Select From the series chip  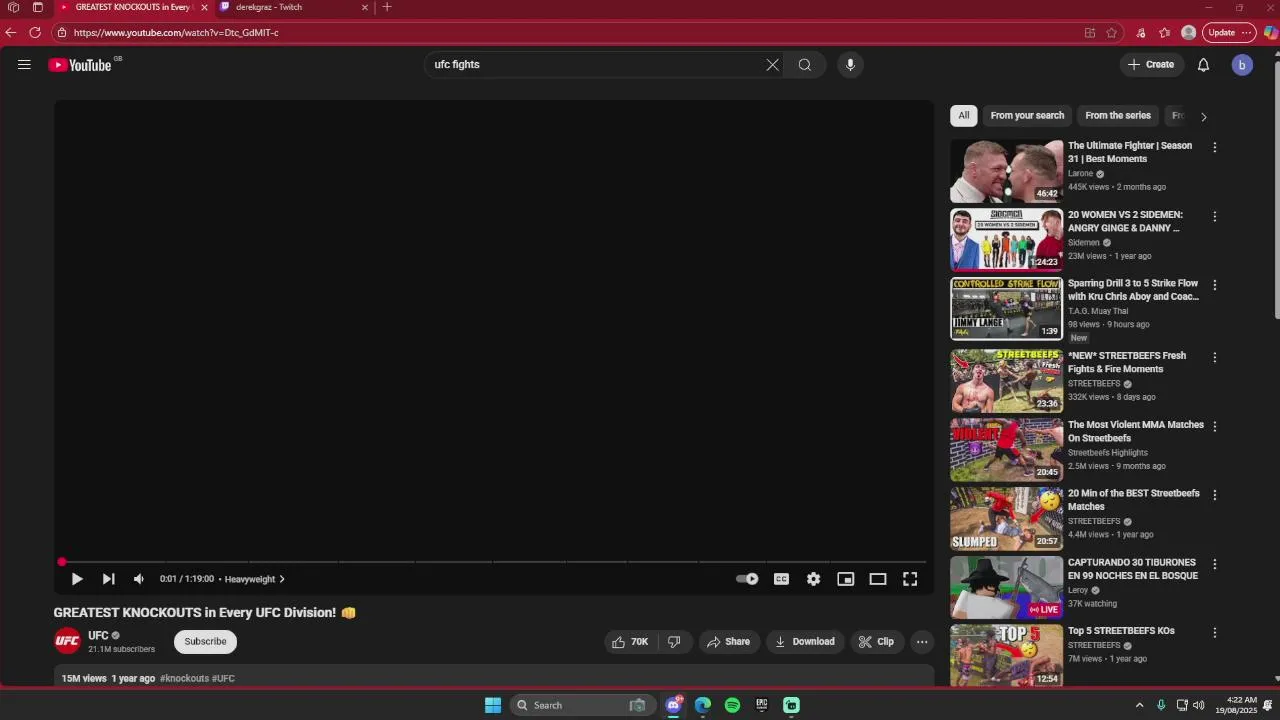tap(1118, 116)
